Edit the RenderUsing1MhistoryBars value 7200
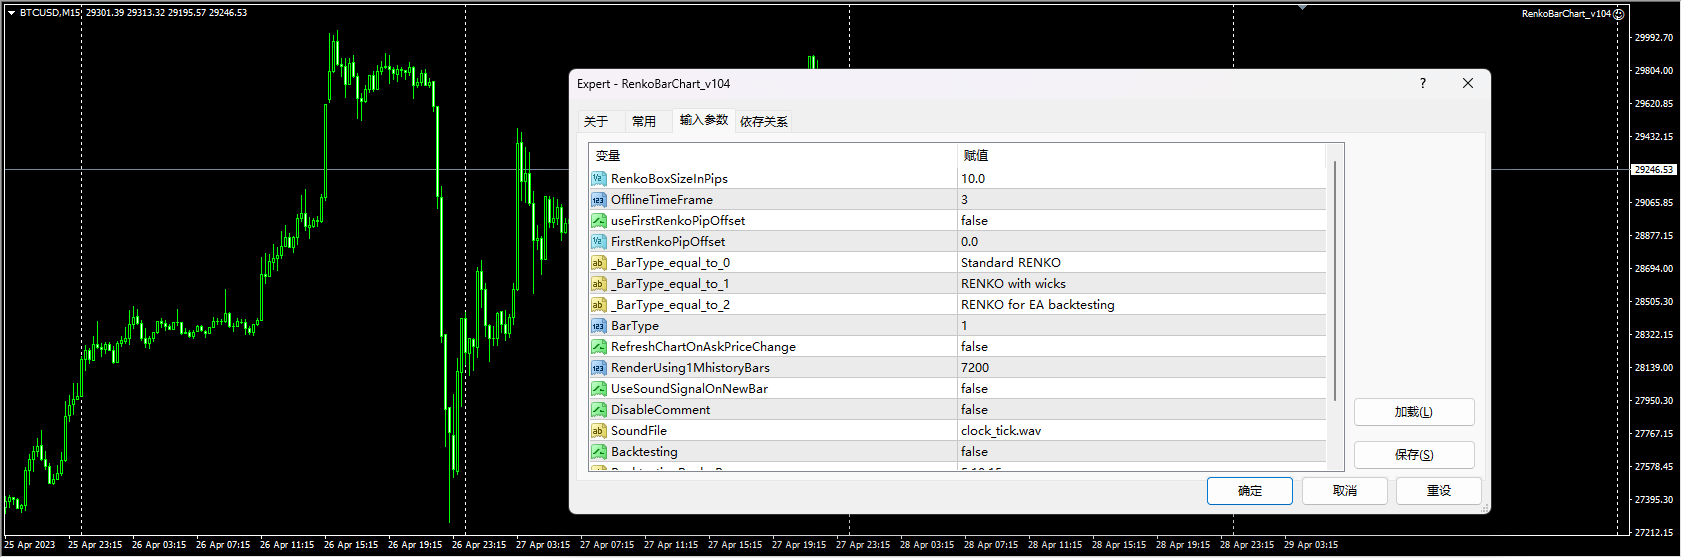The height and width of the screenshot is (558, 1682). 975,368
